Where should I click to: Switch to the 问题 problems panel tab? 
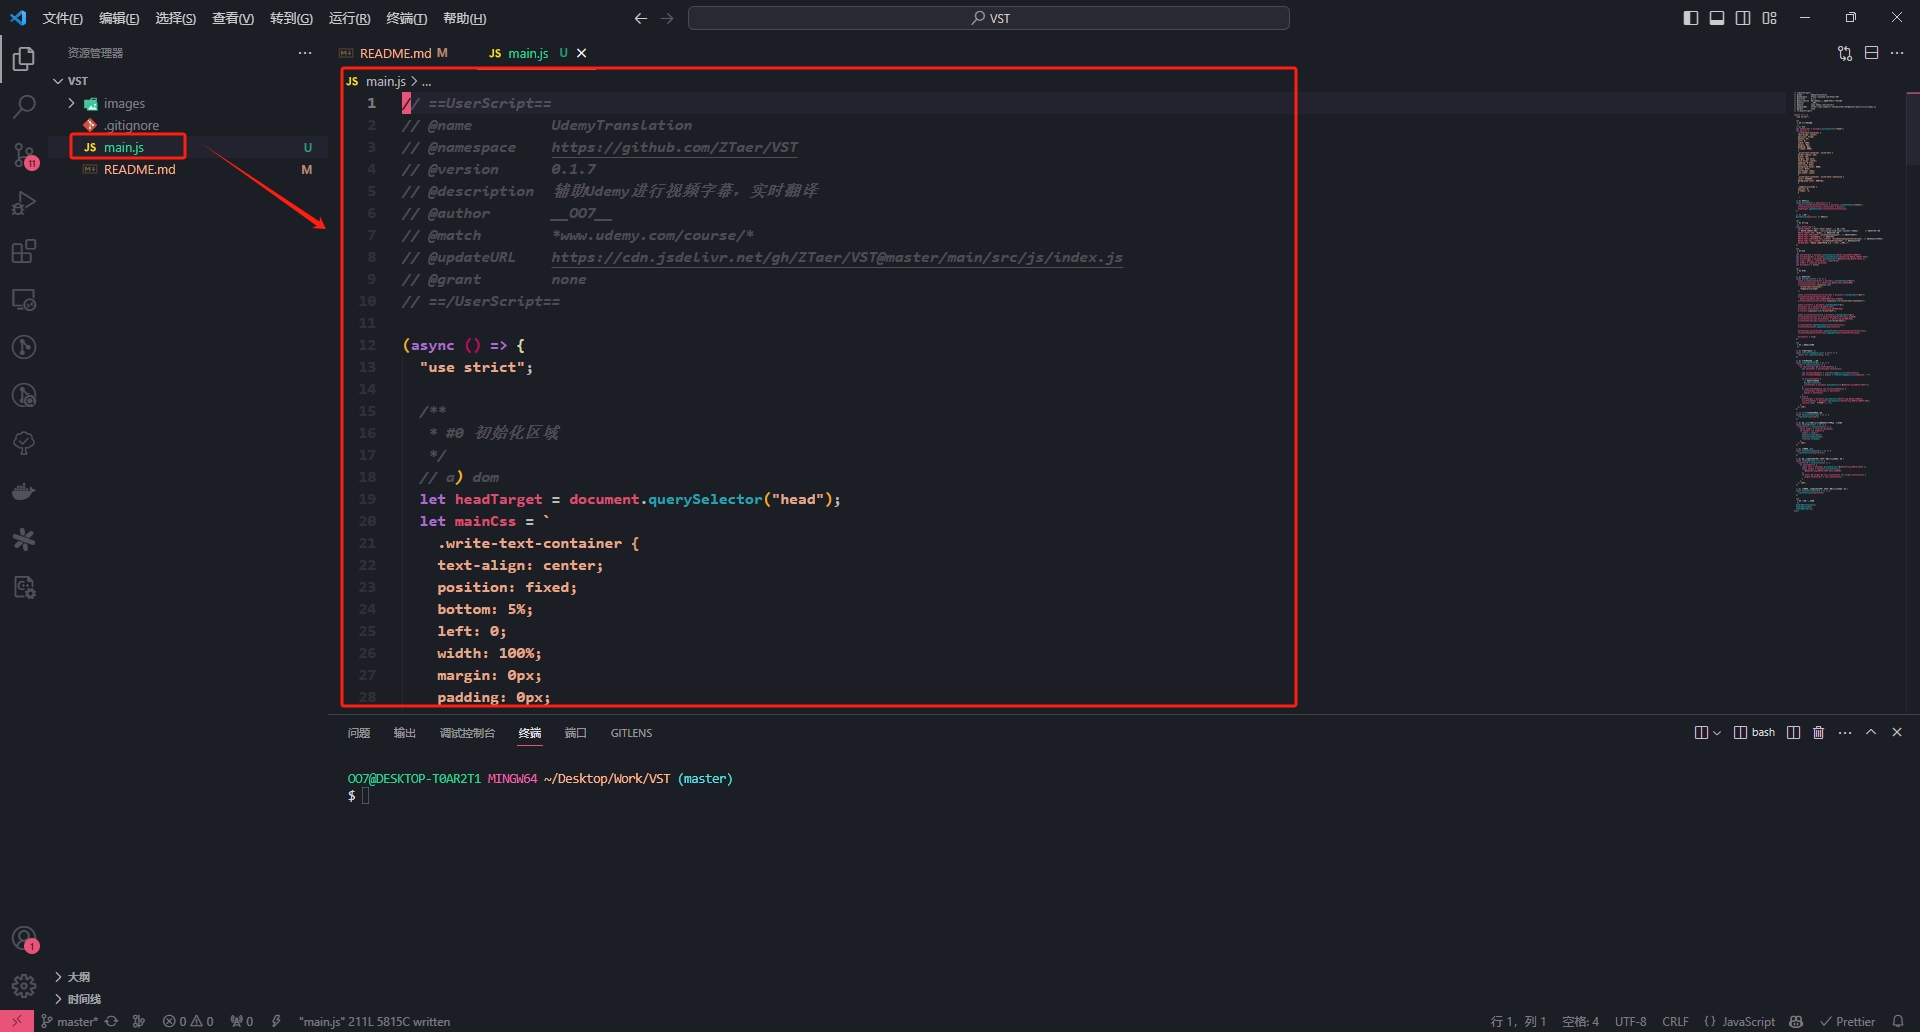pos(359,733)
